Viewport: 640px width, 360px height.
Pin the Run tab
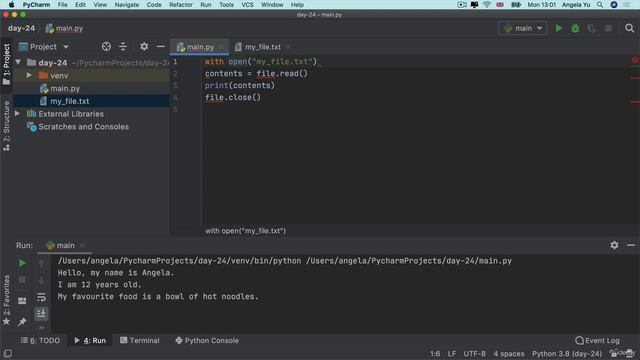22,322
